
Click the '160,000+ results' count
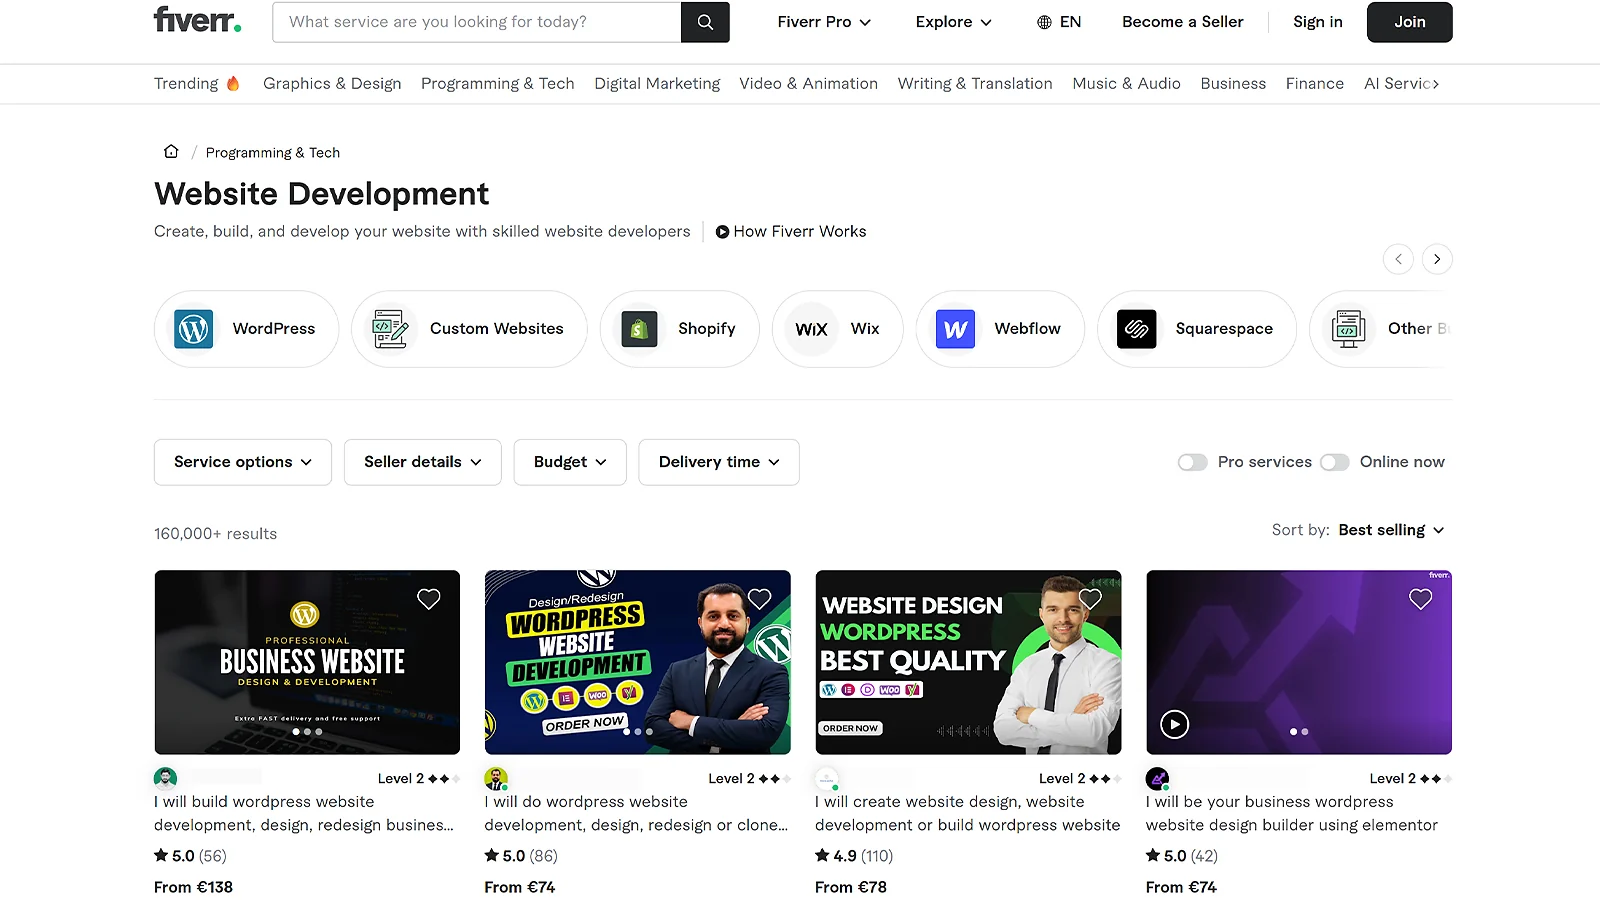[215, 534]
